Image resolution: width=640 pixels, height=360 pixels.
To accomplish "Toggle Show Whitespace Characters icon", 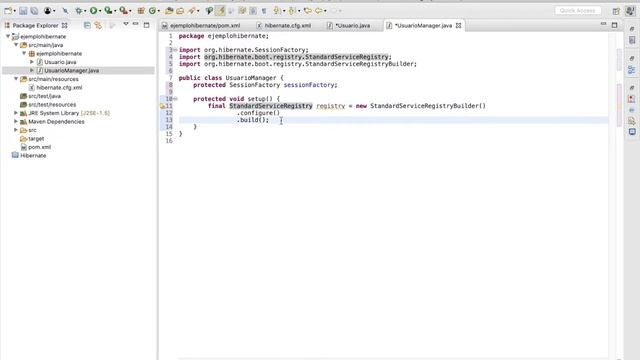I will [264, 11].
